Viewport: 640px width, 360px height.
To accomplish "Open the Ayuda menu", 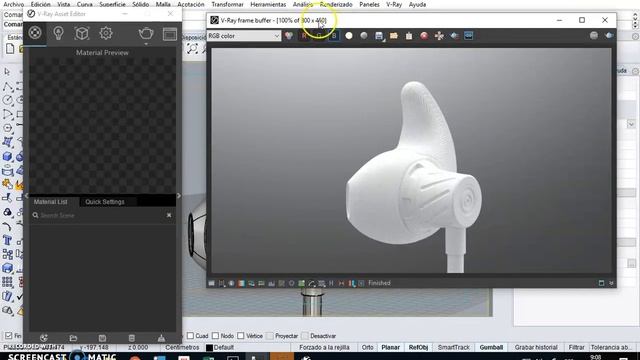I will tap(417, 4).
